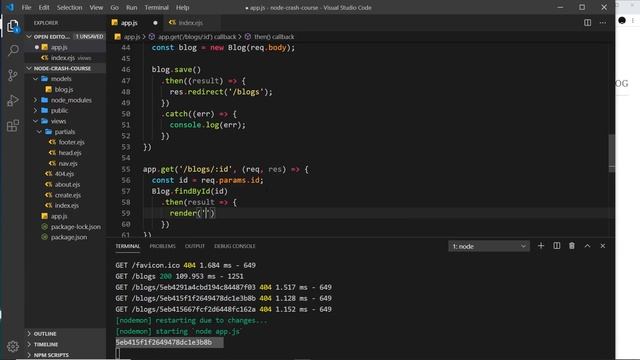Split the editor to the right
This screenshot has height=360, width=640.
tap(587, 23)
